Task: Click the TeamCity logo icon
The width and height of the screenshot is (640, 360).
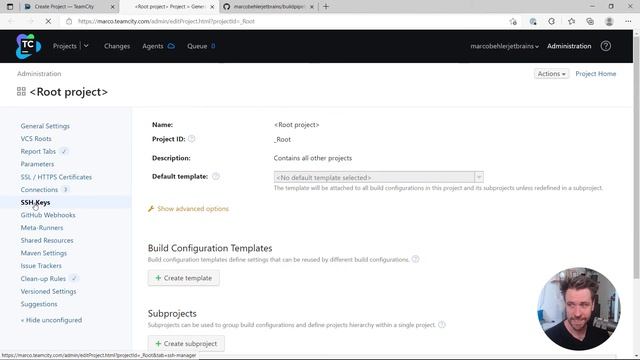Action: click(28, 46)
